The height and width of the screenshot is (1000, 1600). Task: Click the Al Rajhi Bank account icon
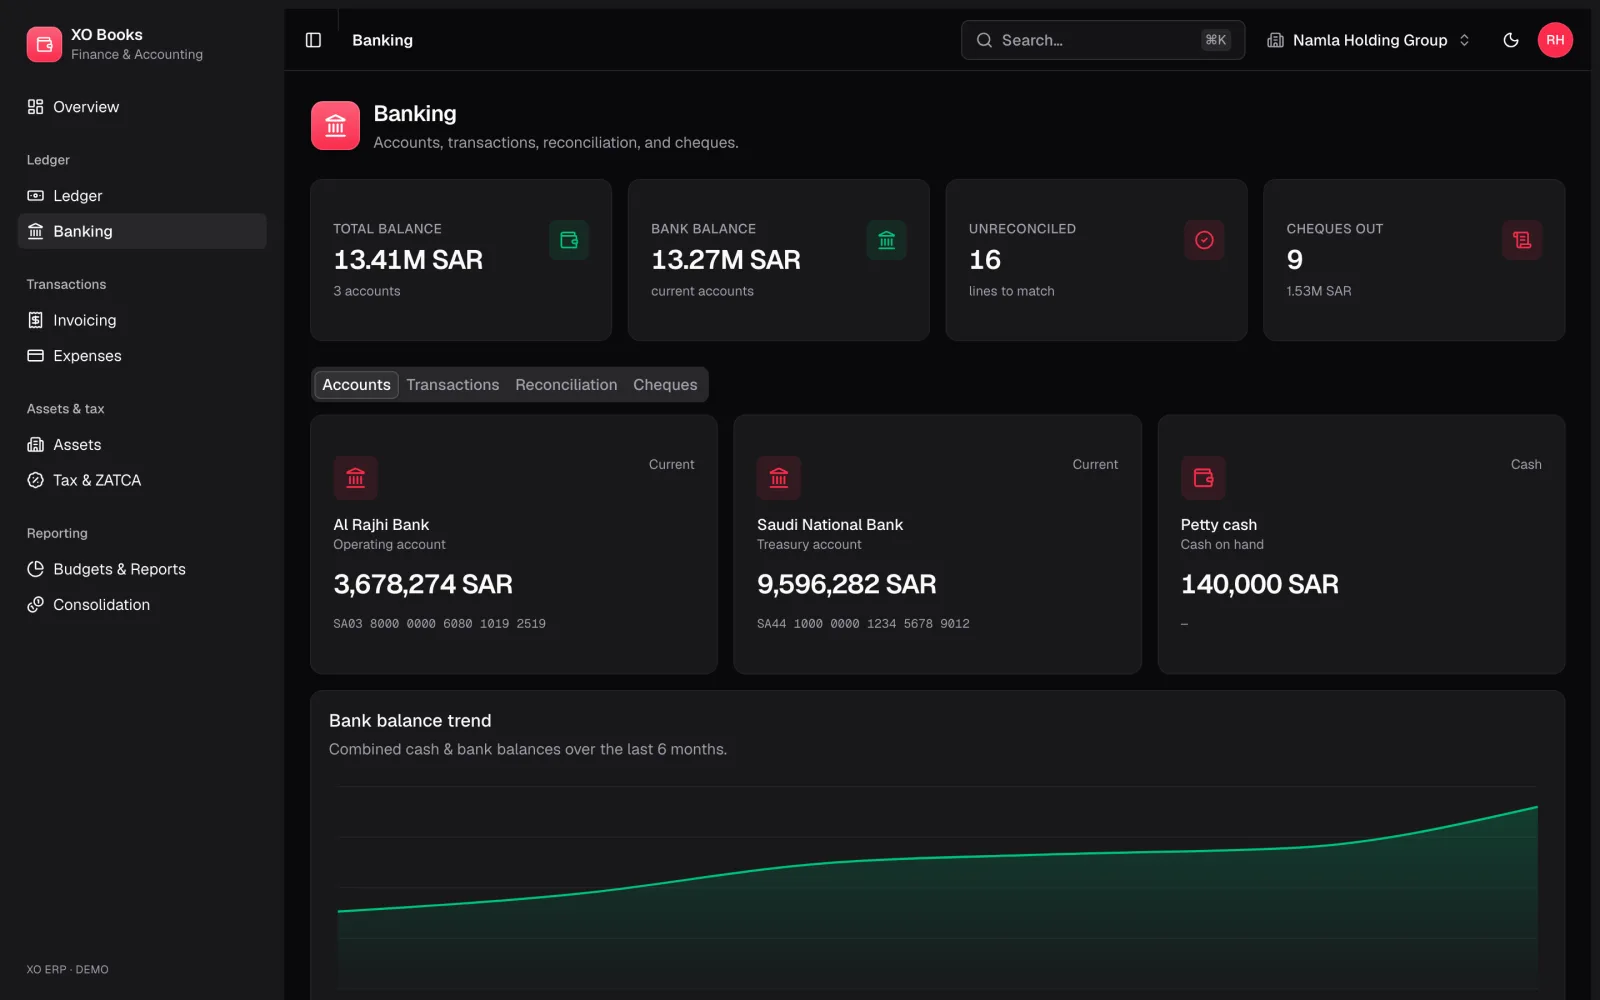click(x=355, y=478)
